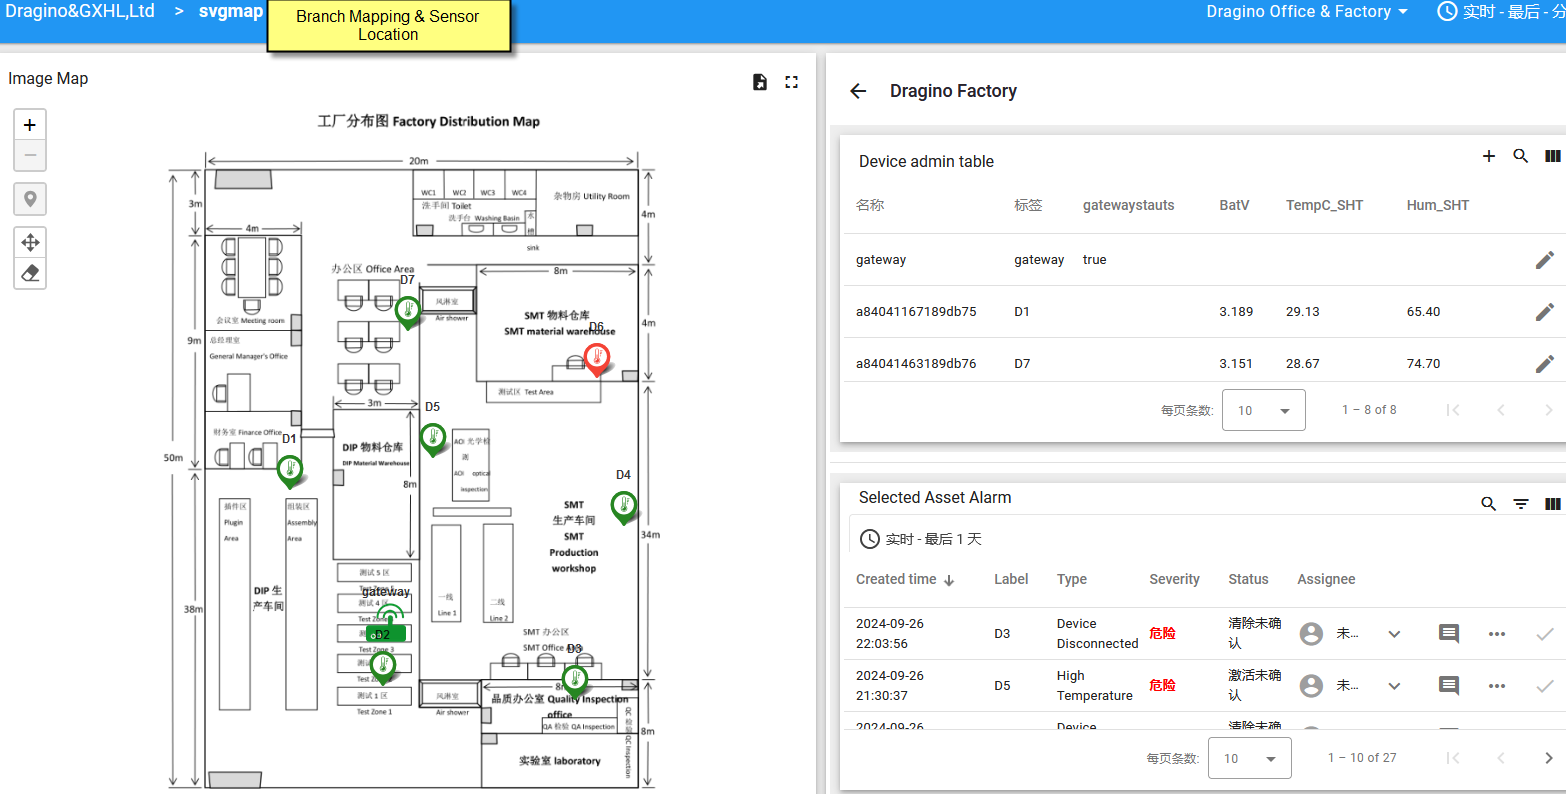Select the eraser tool on map
The image size is (1566, 794).
coord(30,273)
